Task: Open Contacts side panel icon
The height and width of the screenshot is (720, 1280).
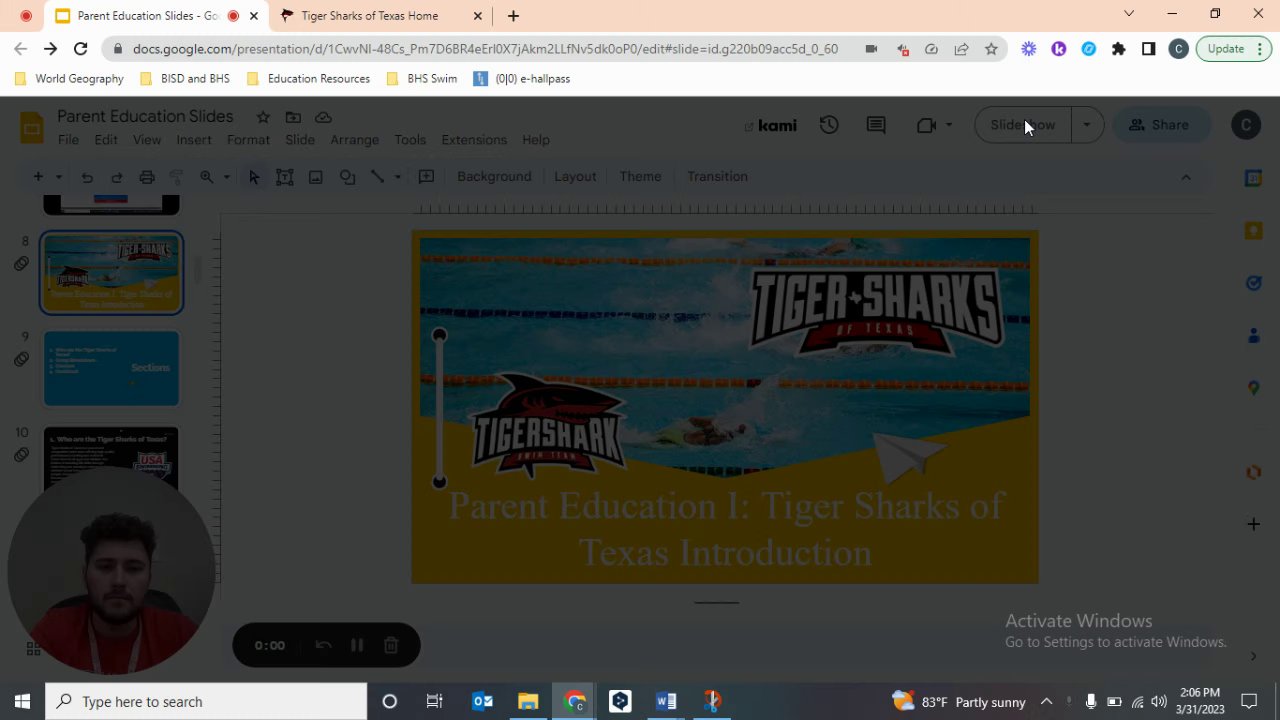Action: (1253, 335)
